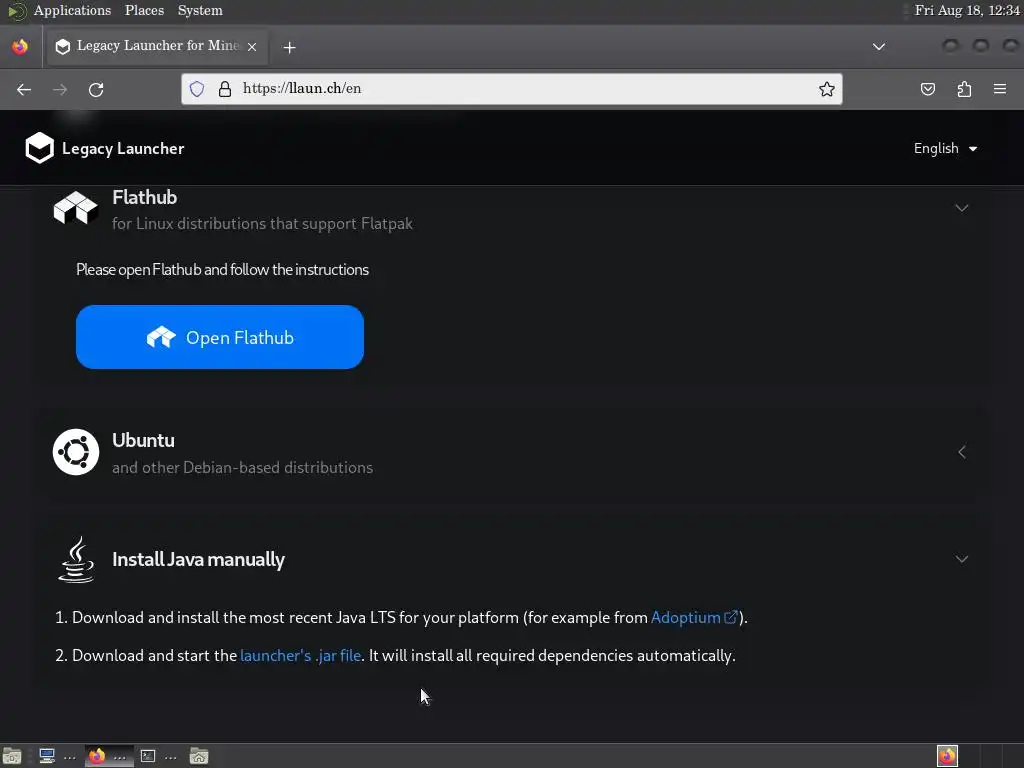Click the Firefox tray icon in the bottom right corner
Image resolution: width=1024 pixels, height=768 pixels.
pyautogui.click(x=947, y=756)
